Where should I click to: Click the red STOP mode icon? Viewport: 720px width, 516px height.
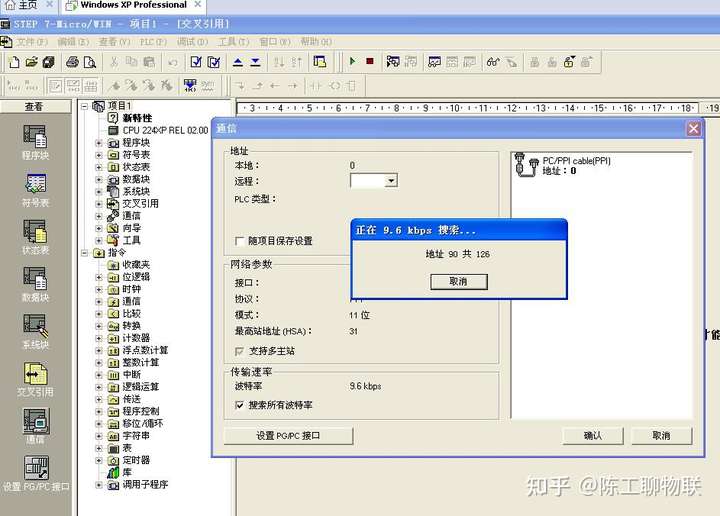pos(370,62)
